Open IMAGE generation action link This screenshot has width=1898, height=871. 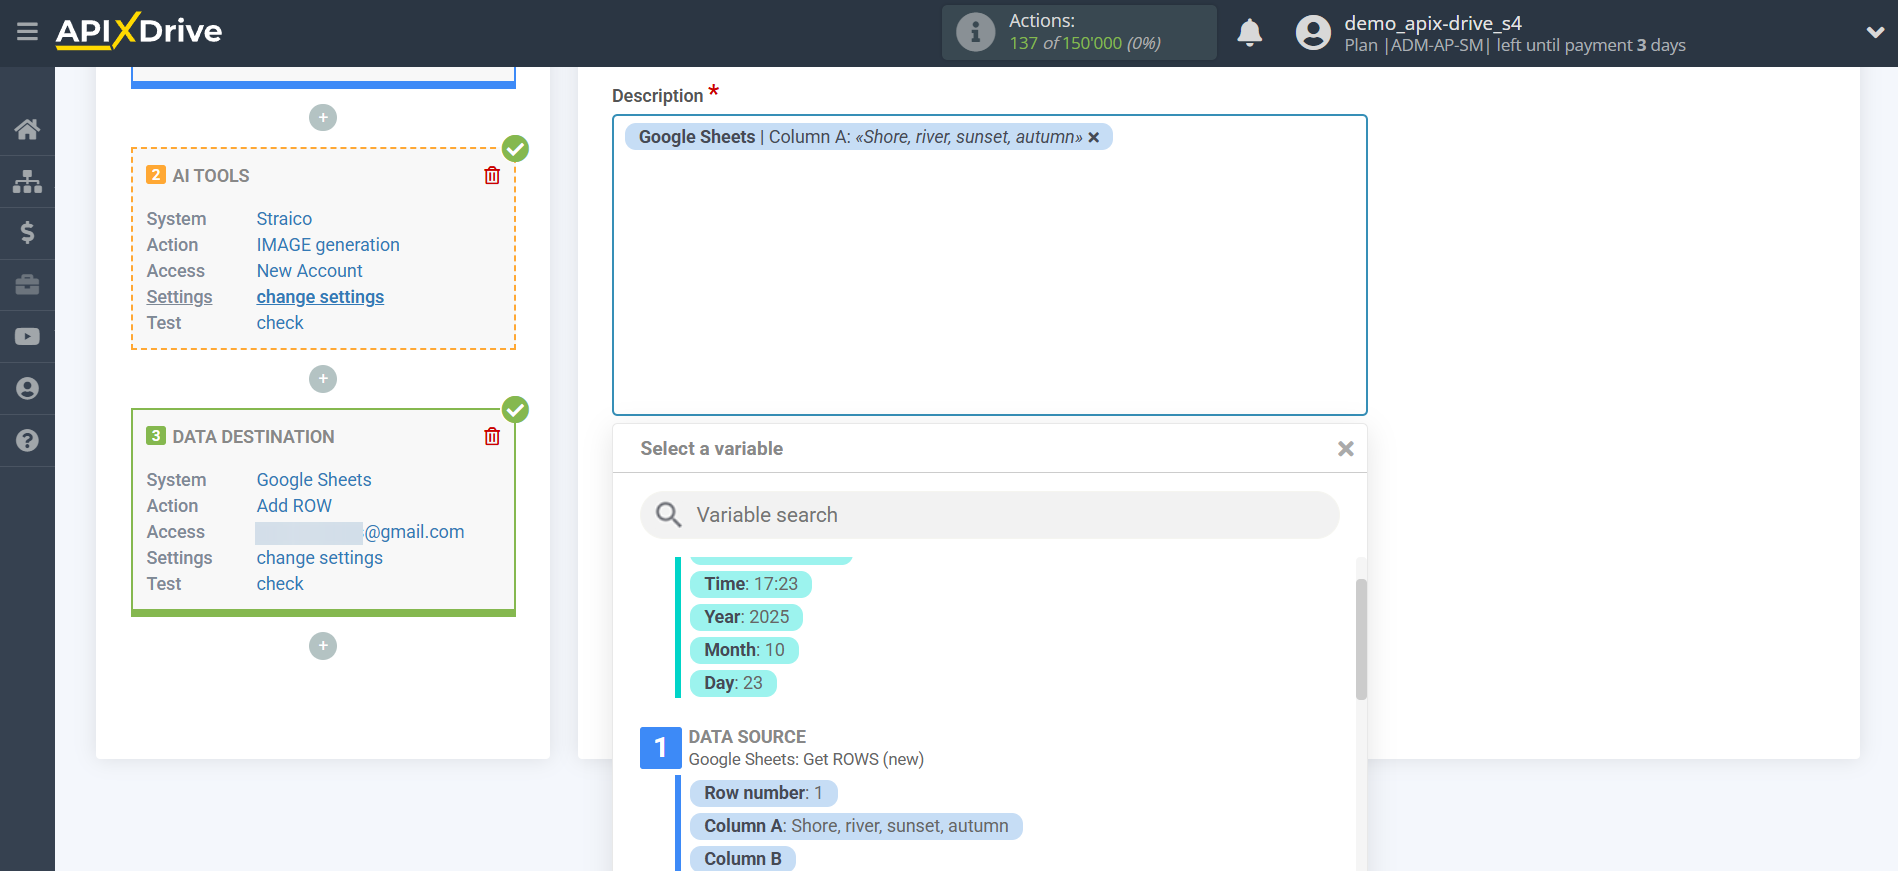(328, 245)
